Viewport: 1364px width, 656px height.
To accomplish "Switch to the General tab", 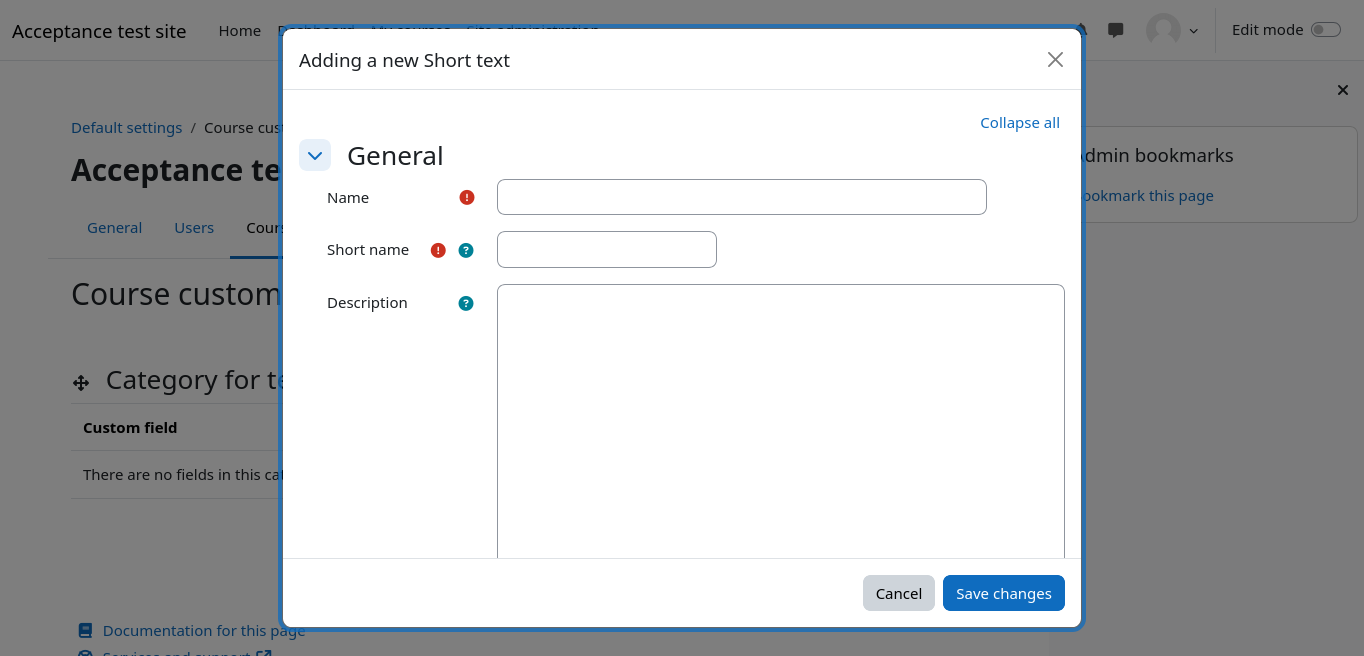I will pos(114,228).
